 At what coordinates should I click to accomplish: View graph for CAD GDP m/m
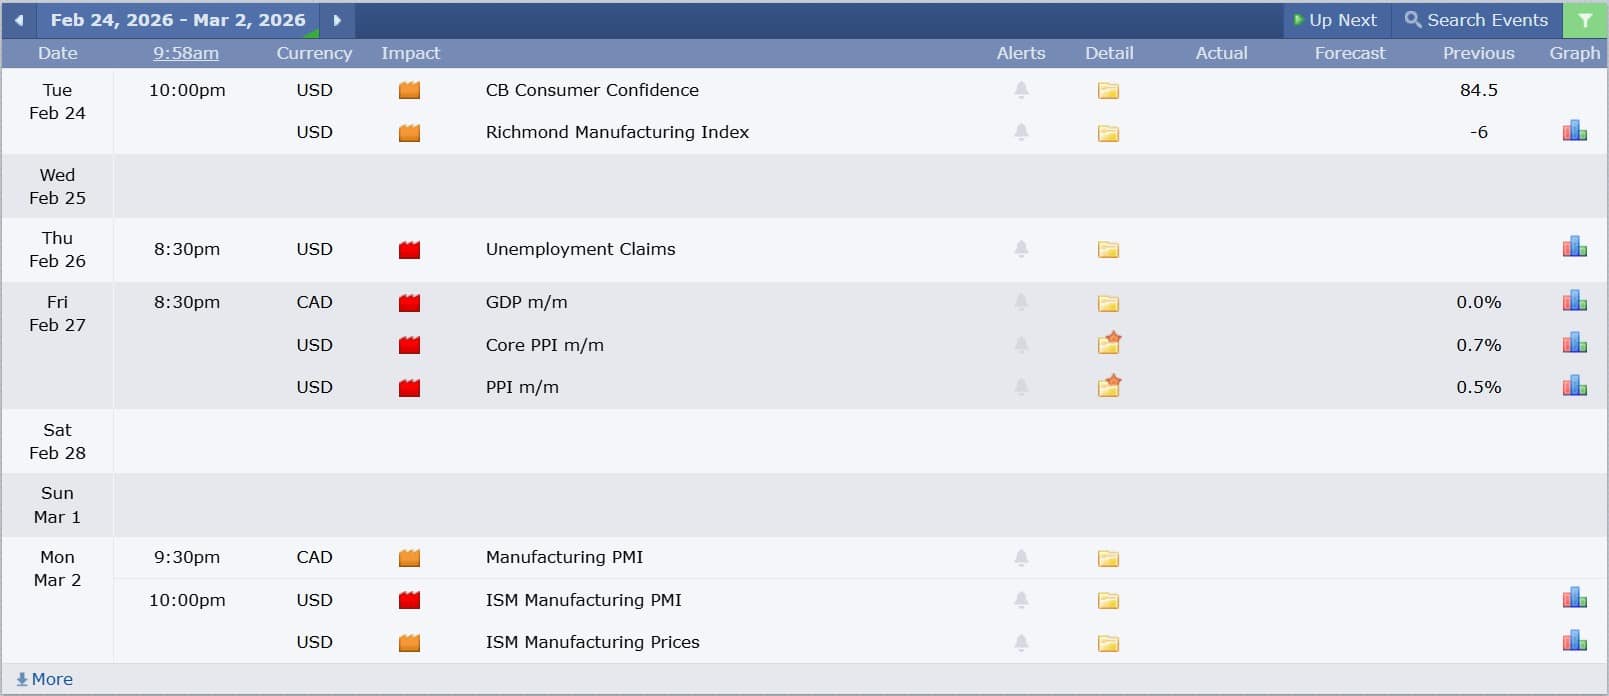point(1574,301)
